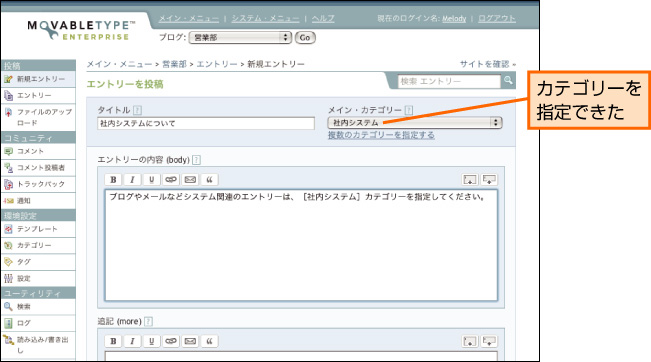Insert email link in 追記 (more) editor
651x362 pixels.
tap(190, 341)
